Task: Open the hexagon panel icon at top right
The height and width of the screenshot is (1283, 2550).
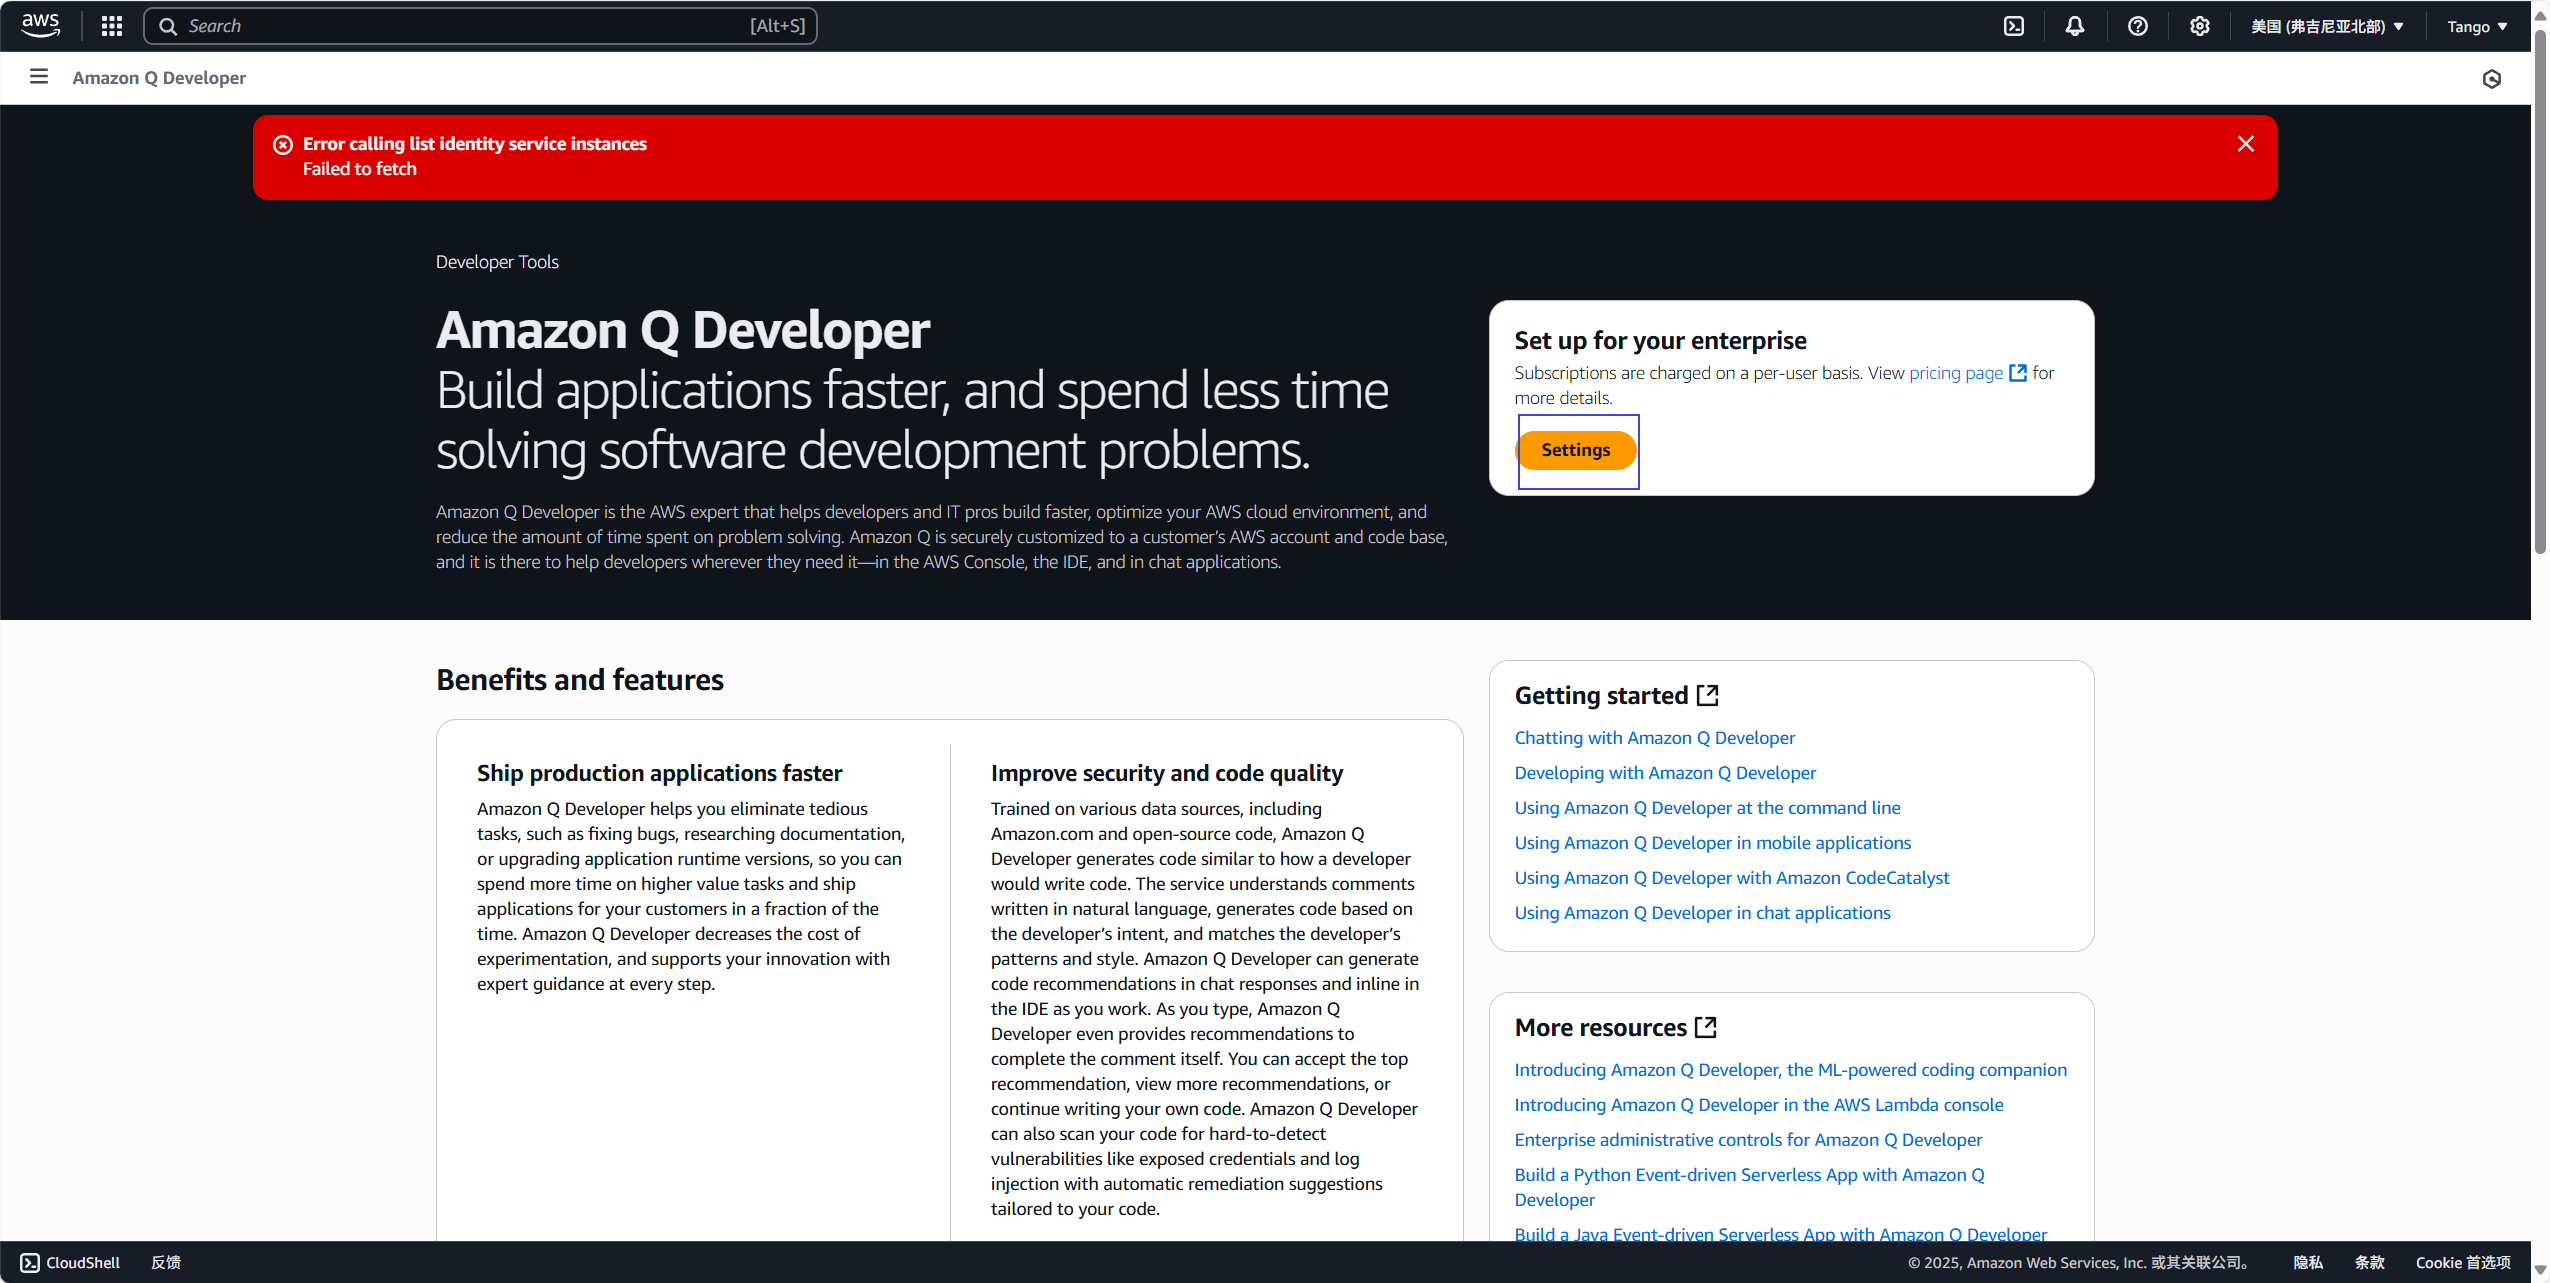Action: click(x=2491, y=79)
